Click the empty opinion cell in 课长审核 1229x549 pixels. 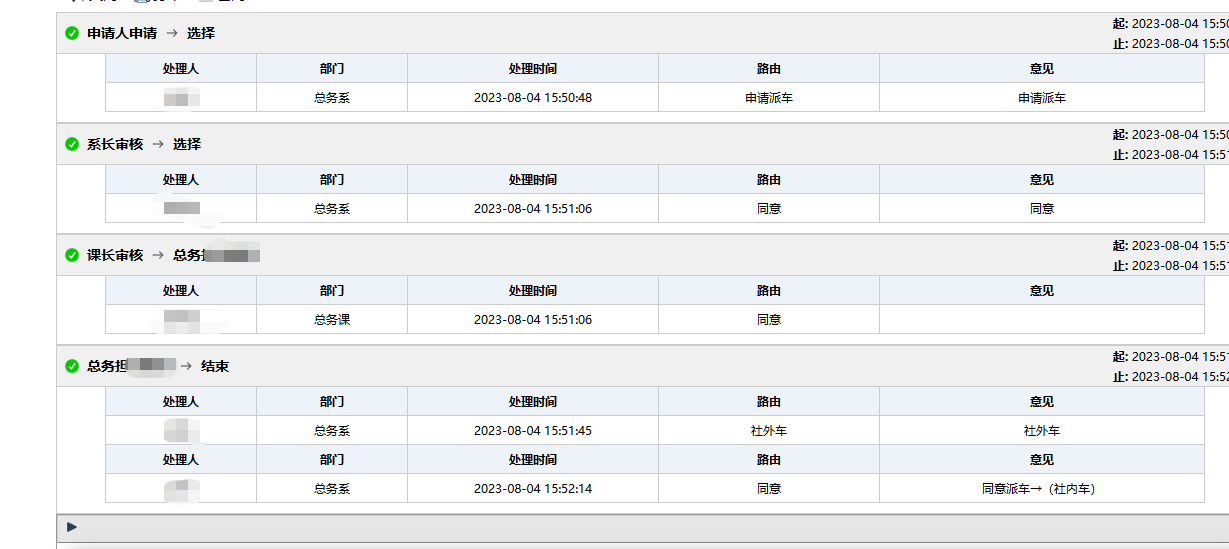click(1041, 320)
